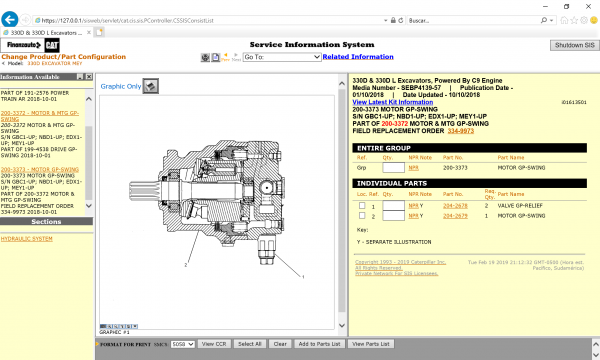Close the 330D & 330D L Excavators tab
Viewport: 600px width, 360px height.
click(x=89, y=33)
